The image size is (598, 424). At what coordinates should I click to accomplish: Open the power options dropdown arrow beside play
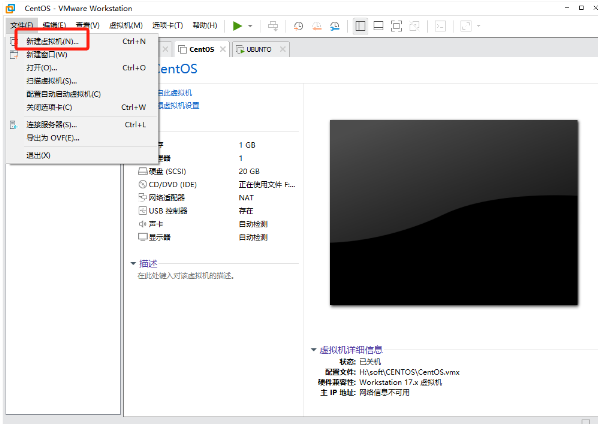pos(250,26)
